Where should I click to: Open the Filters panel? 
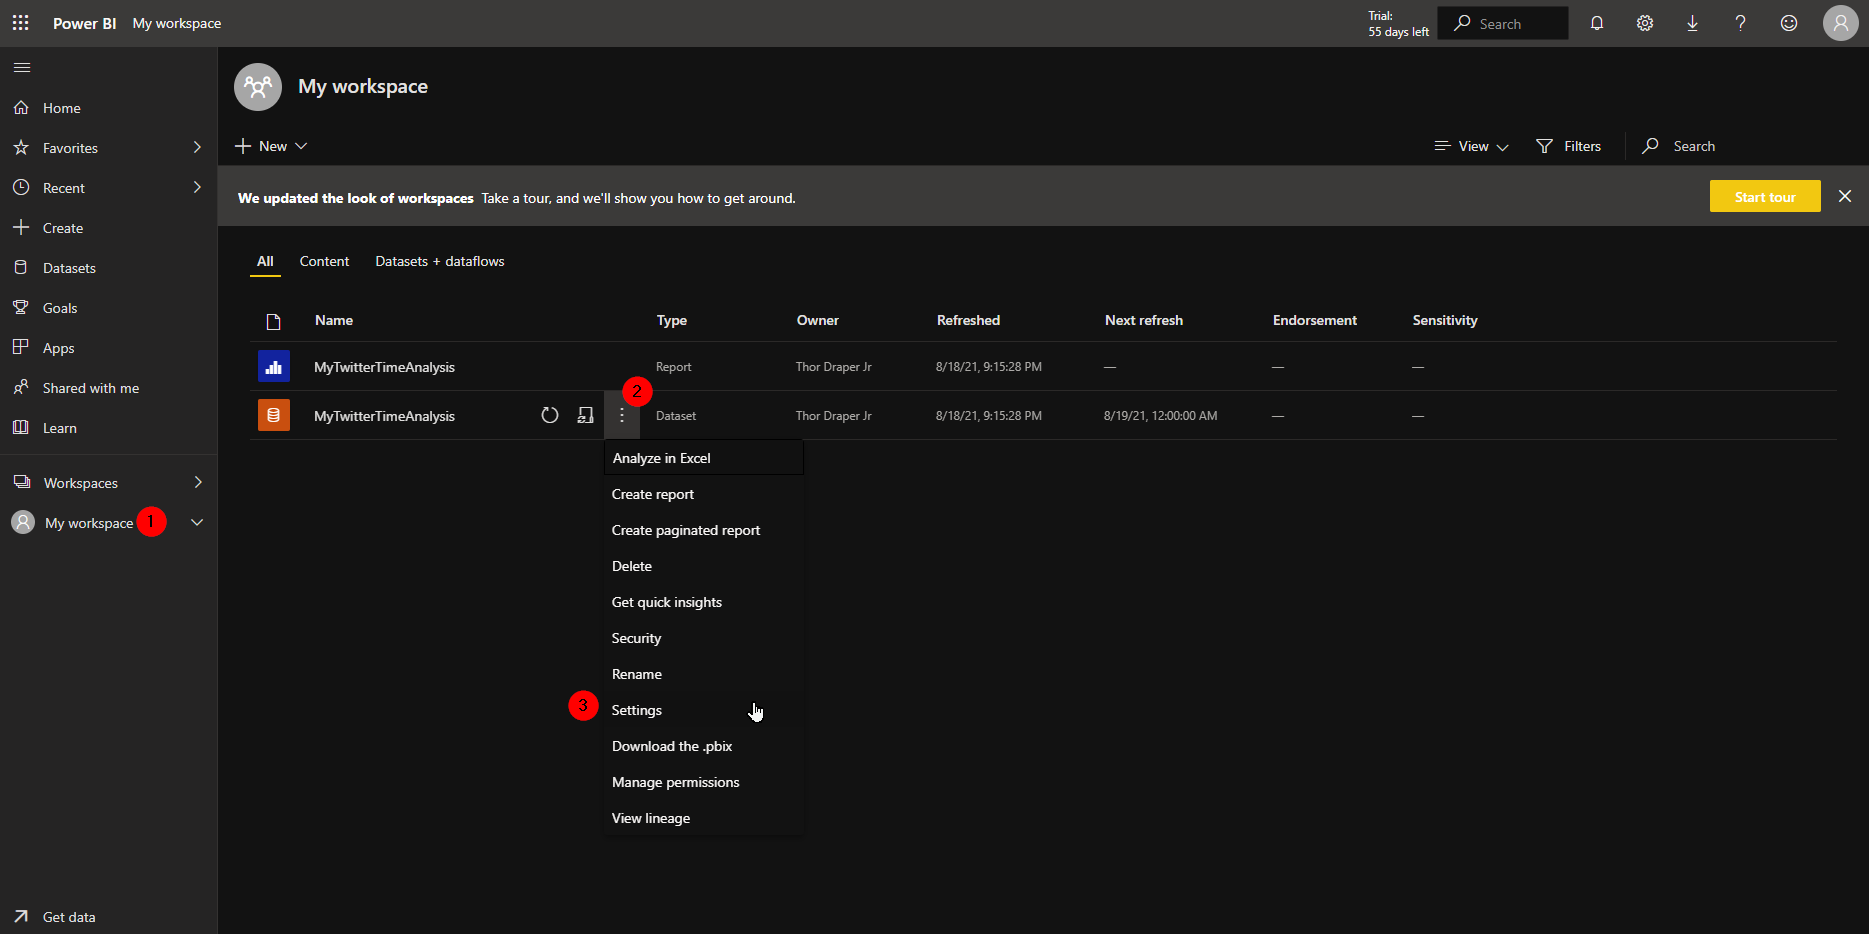click(1569, 146)
